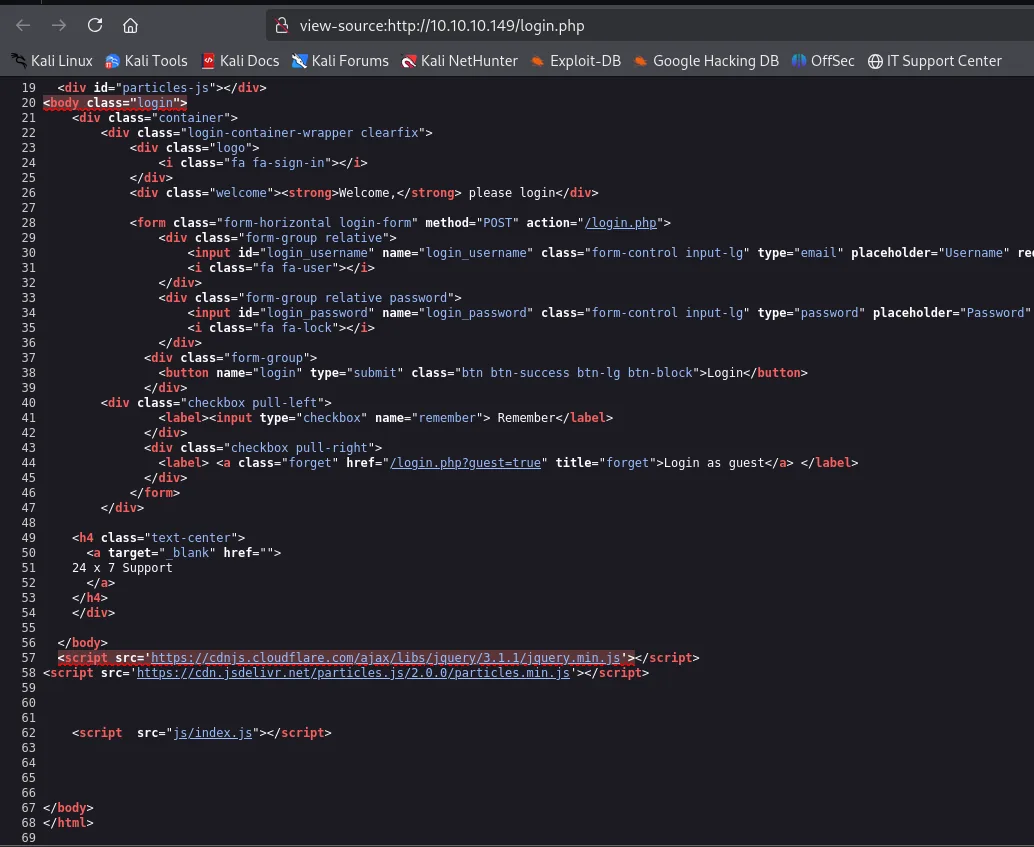The width and height of the screenshot is (1034, 847).
Task: Go to the home page icon
Action: (131, 26)
